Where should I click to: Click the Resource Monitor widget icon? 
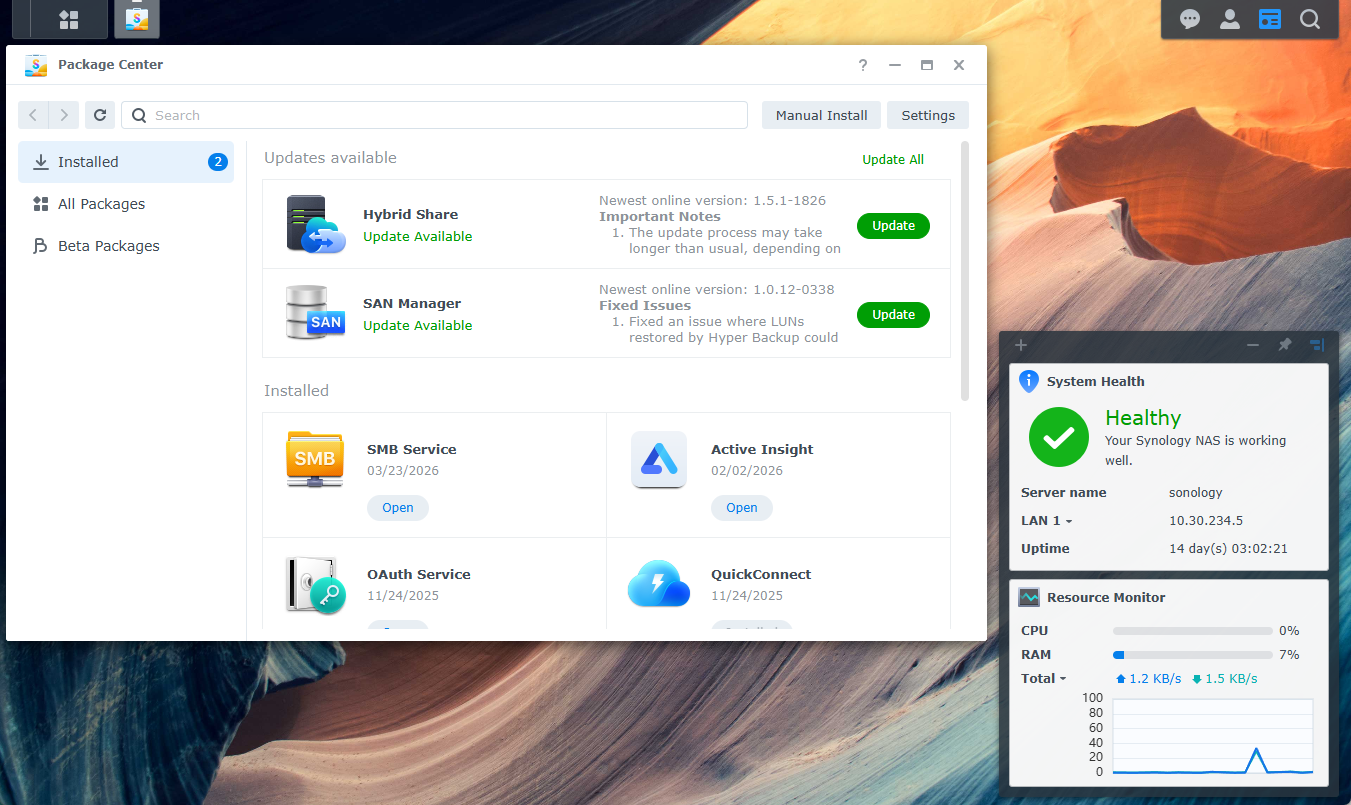1029,597
